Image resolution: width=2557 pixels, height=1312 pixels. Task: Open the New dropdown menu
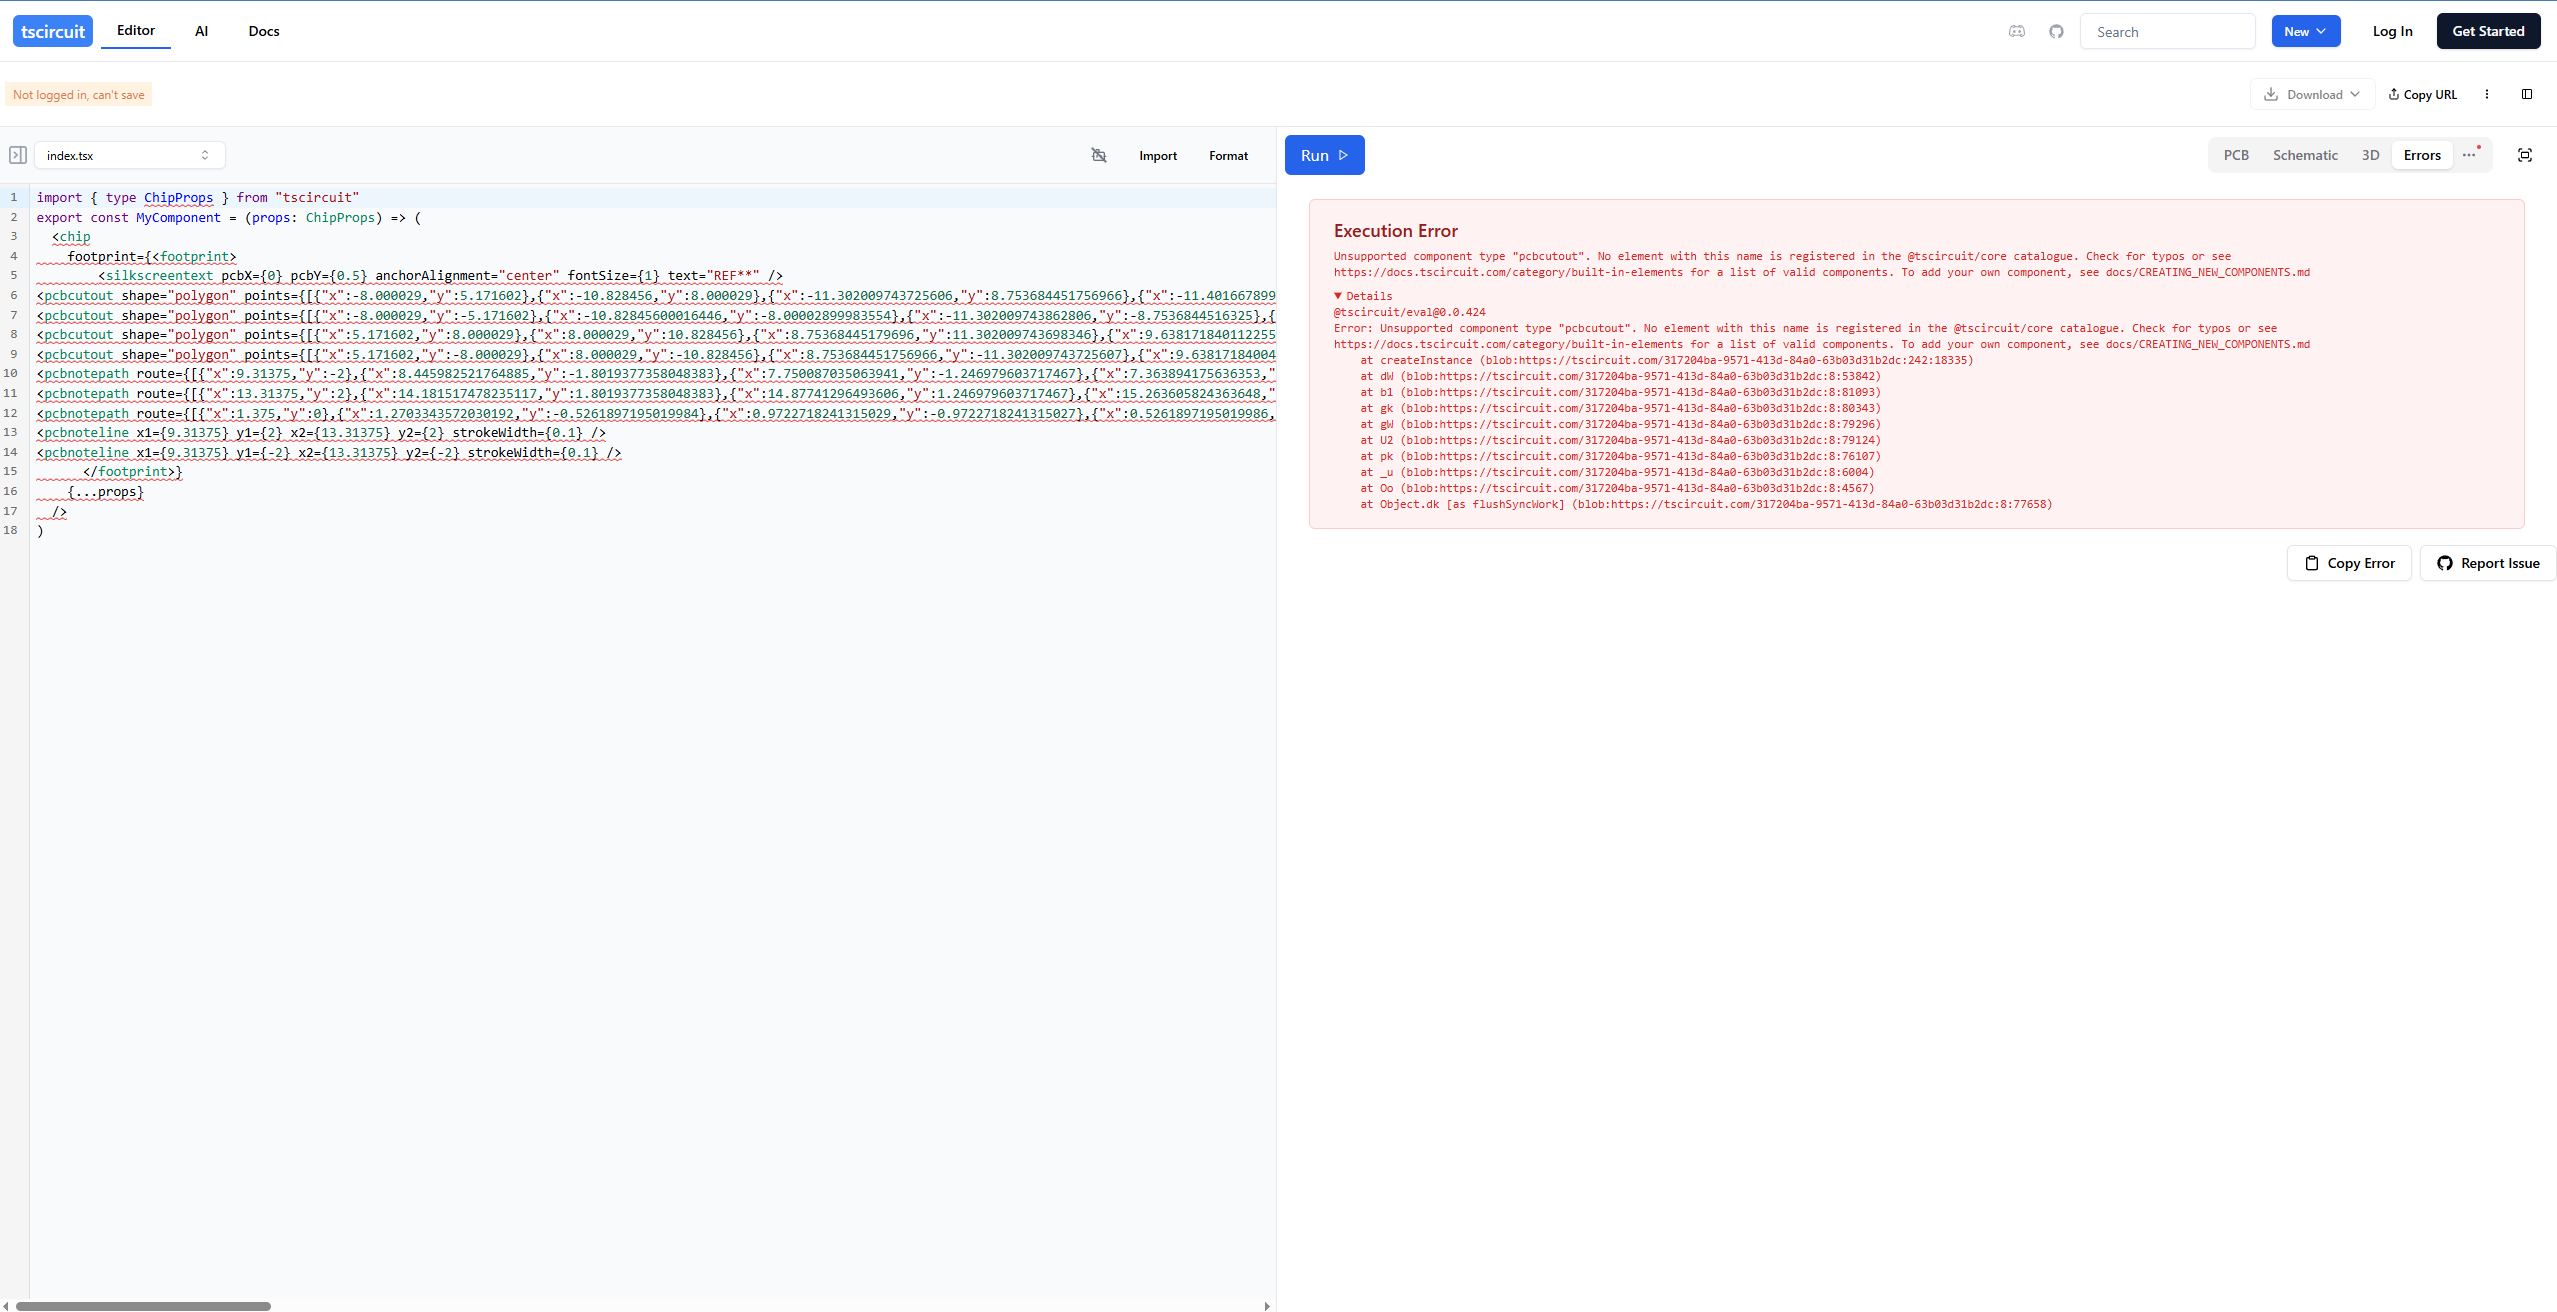coord(2305,31)
